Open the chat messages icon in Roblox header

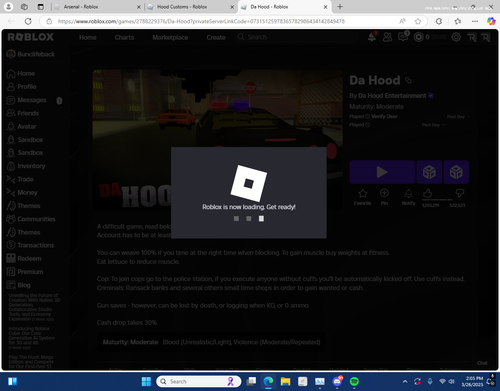coord(403,37)
